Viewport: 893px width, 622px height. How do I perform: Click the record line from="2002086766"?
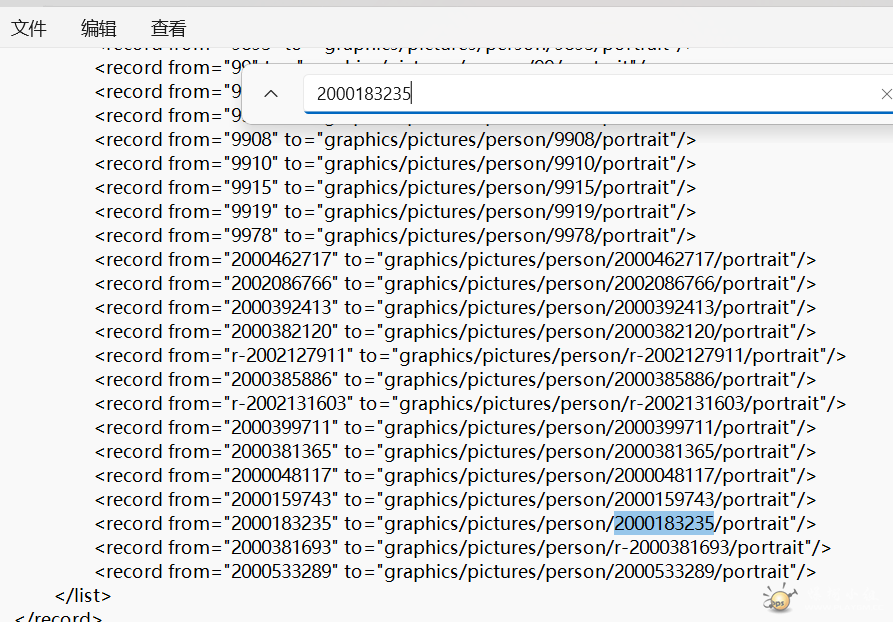click(x=456, y=284)
